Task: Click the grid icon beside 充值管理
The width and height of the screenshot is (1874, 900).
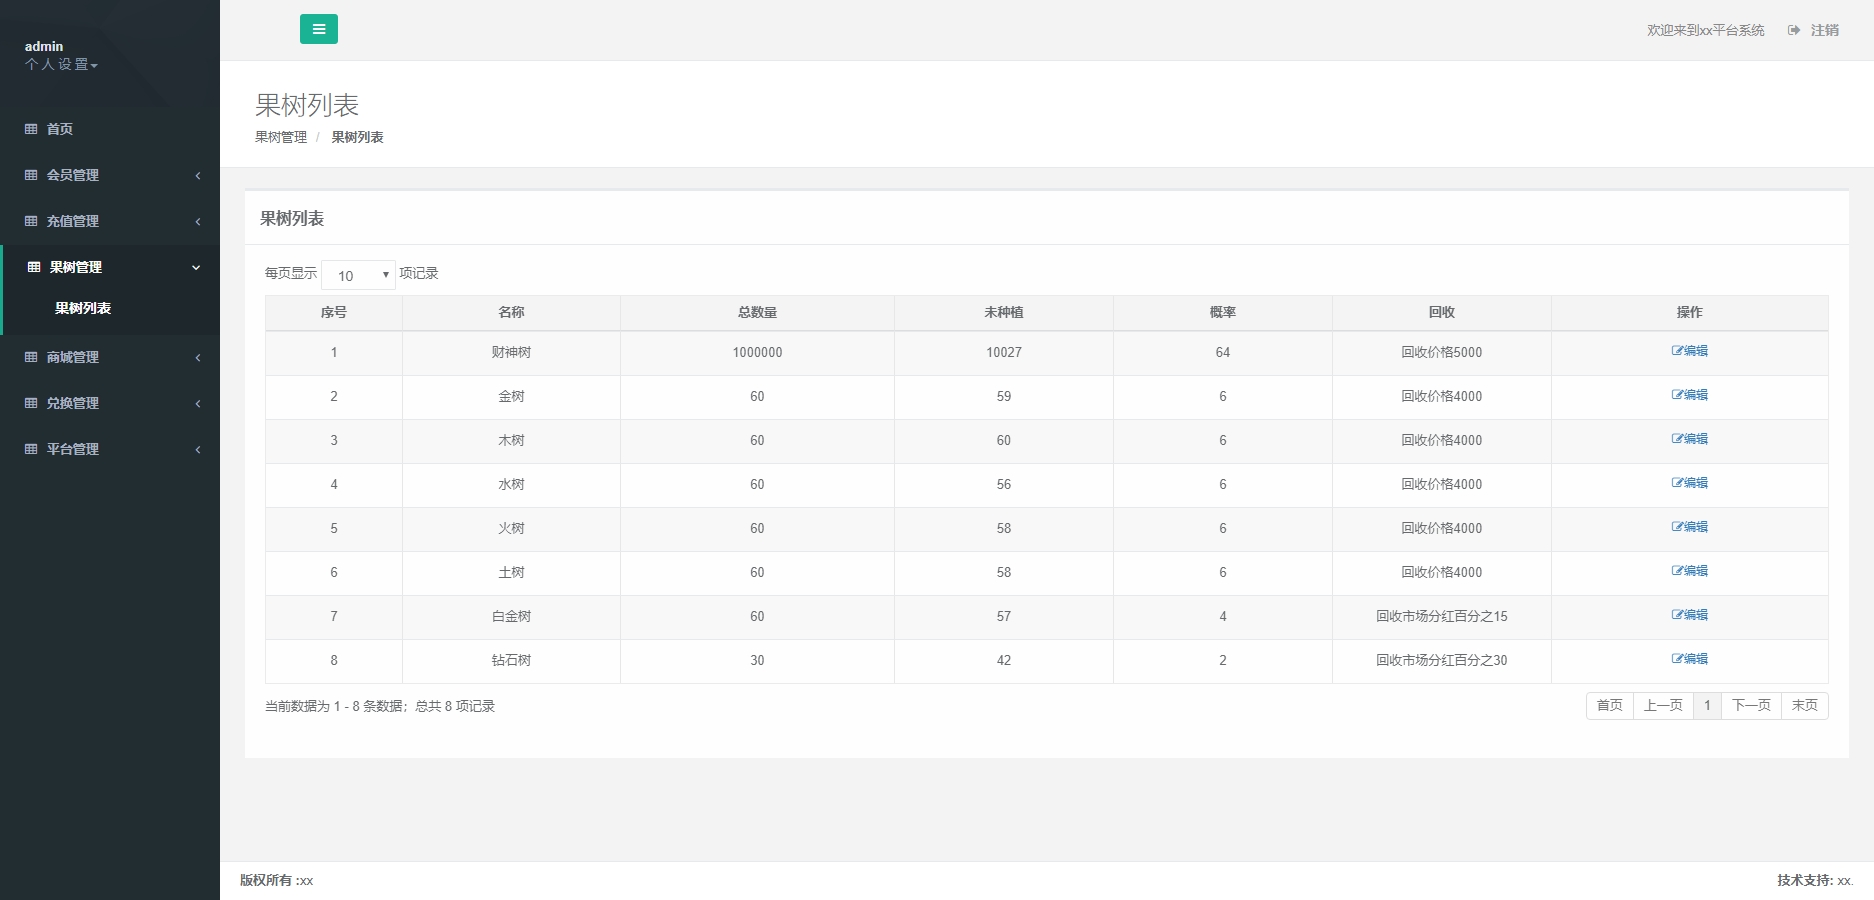Action: [31, 221]
